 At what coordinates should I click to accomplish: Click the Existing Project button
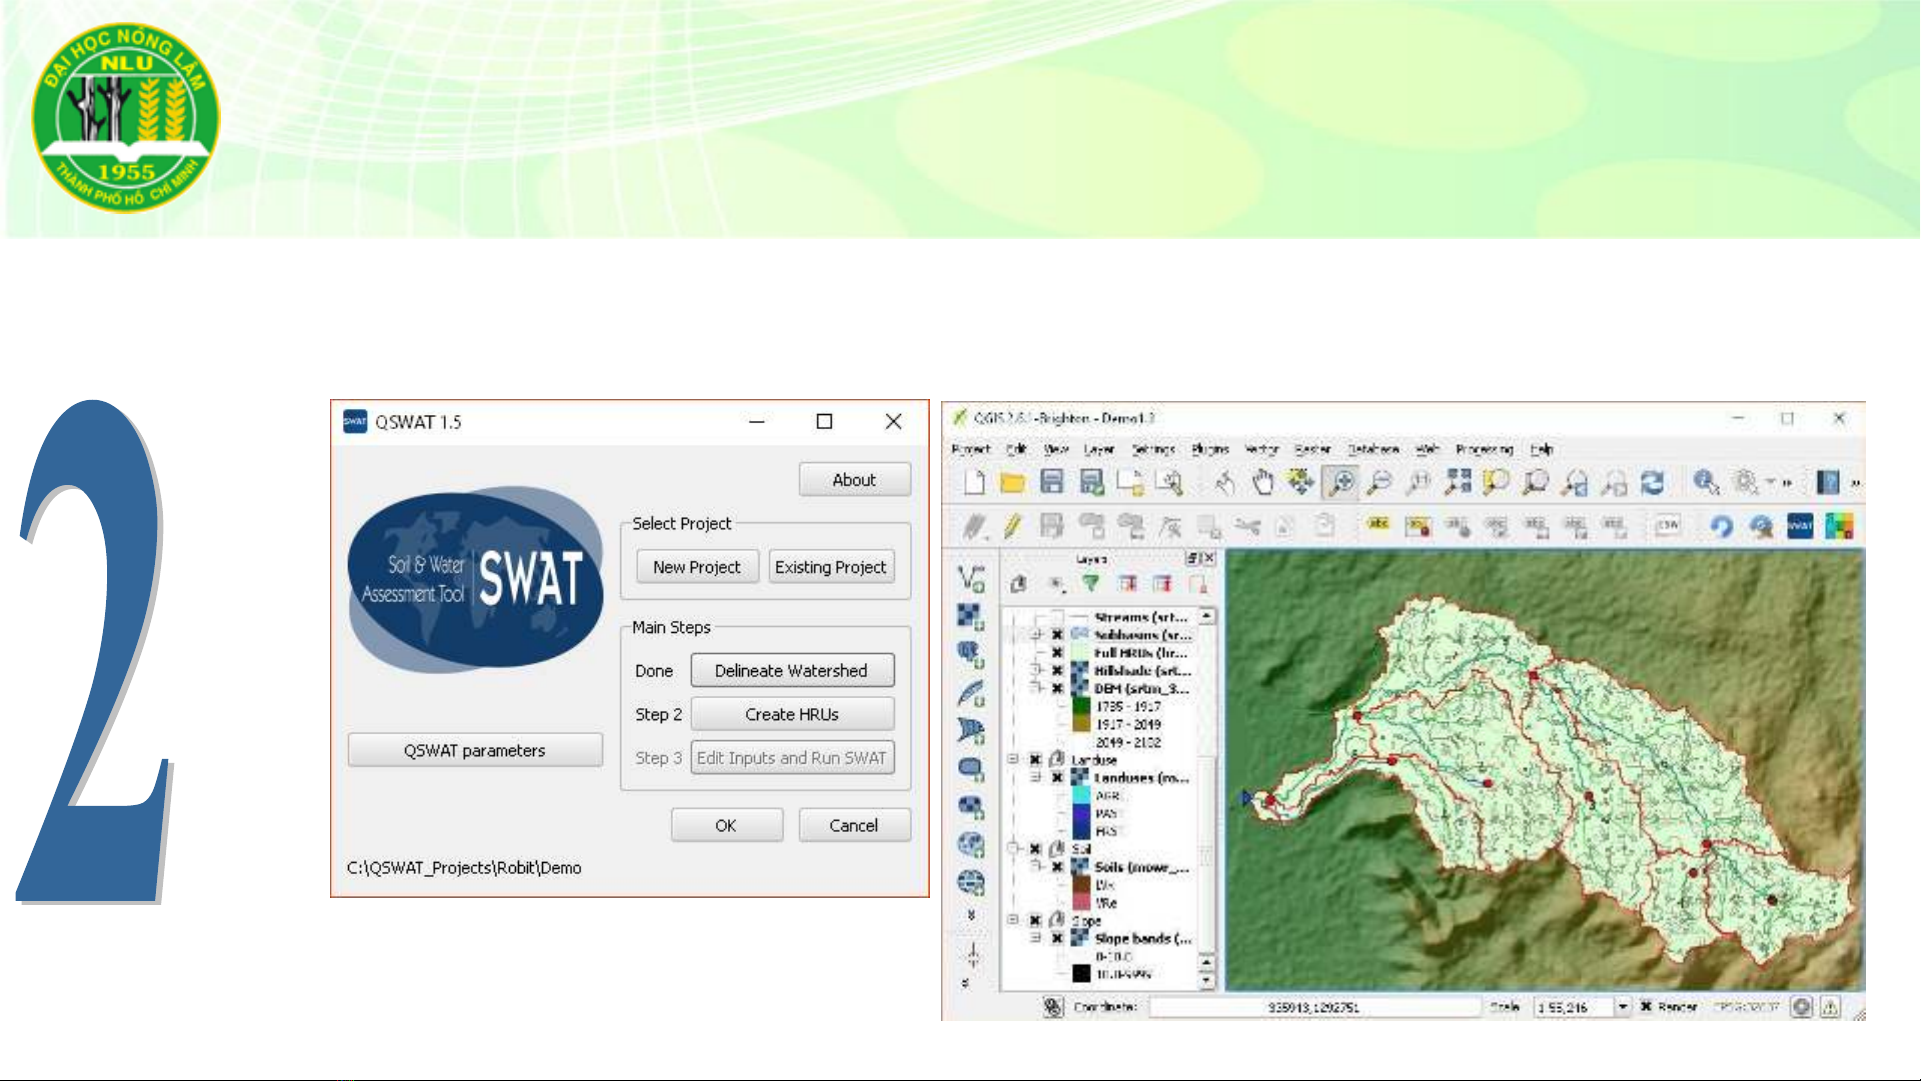[x=831, y=567]
